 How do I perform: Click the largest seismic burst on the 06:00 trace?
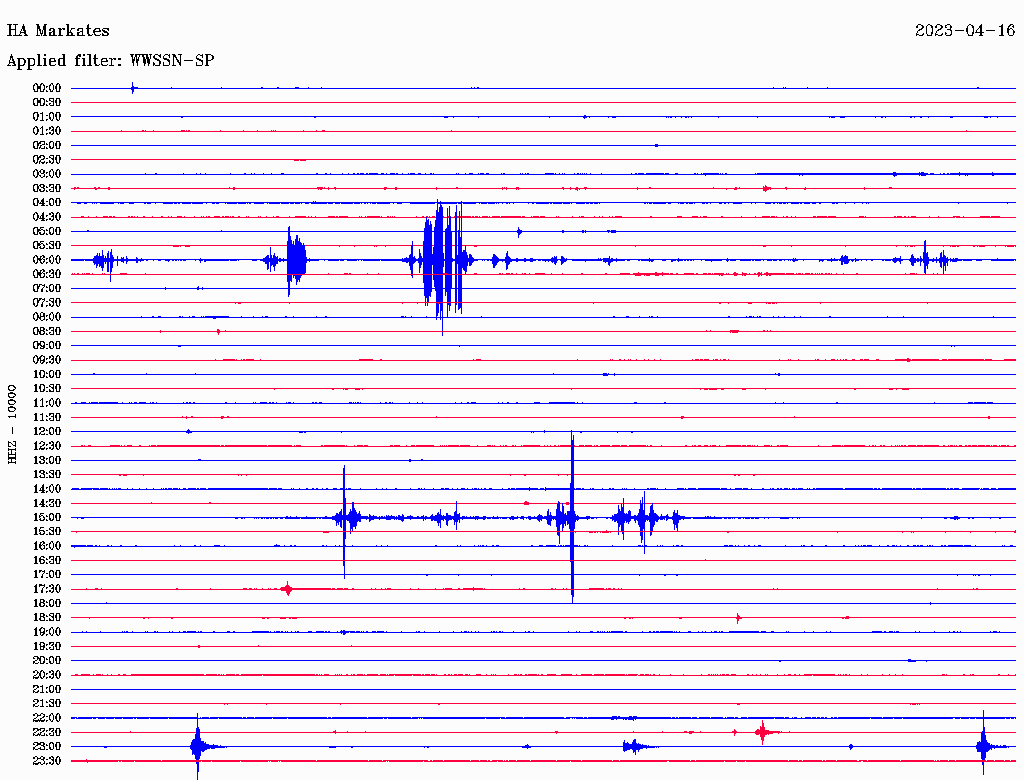tap(443, 268)
